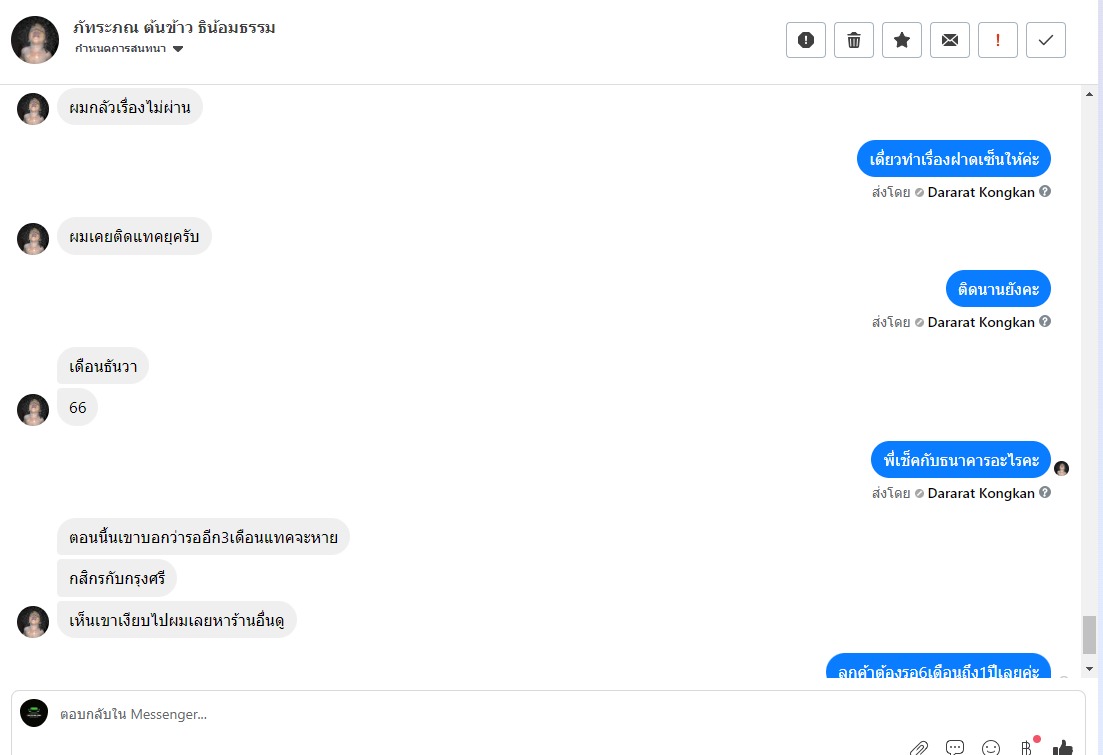Mark conversation as done with checkmark

1045,40
